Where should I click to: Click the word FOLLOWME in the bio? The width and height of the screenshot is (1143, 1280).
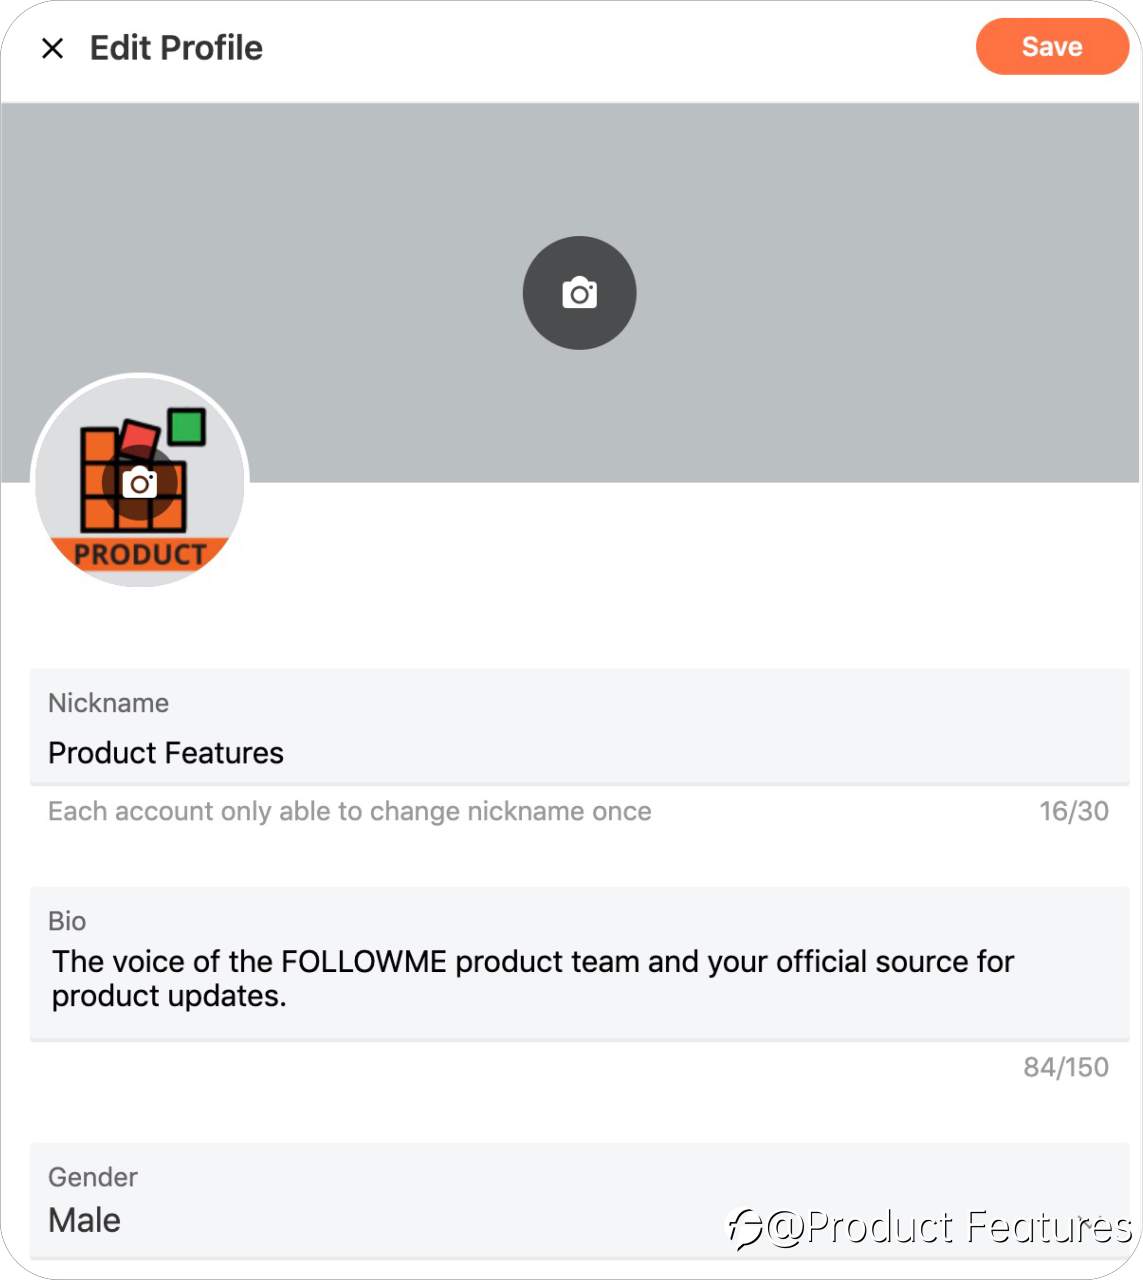pos(364,961)
